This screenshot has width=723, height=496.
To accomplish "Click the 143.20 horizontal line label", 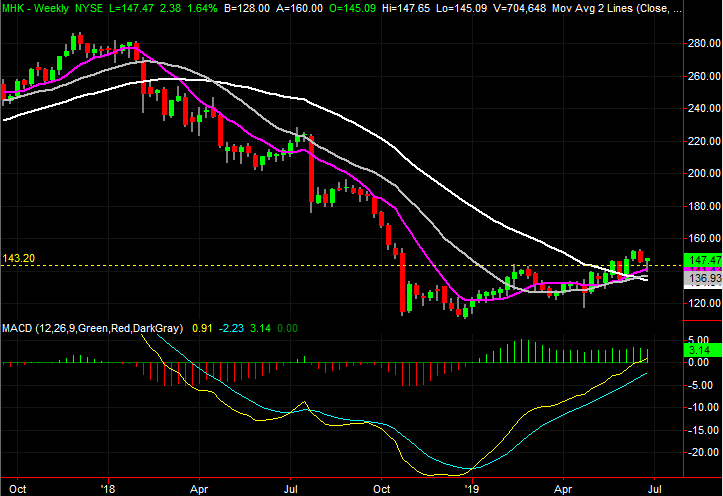I will pyautogui.click(x=19, y=257).
